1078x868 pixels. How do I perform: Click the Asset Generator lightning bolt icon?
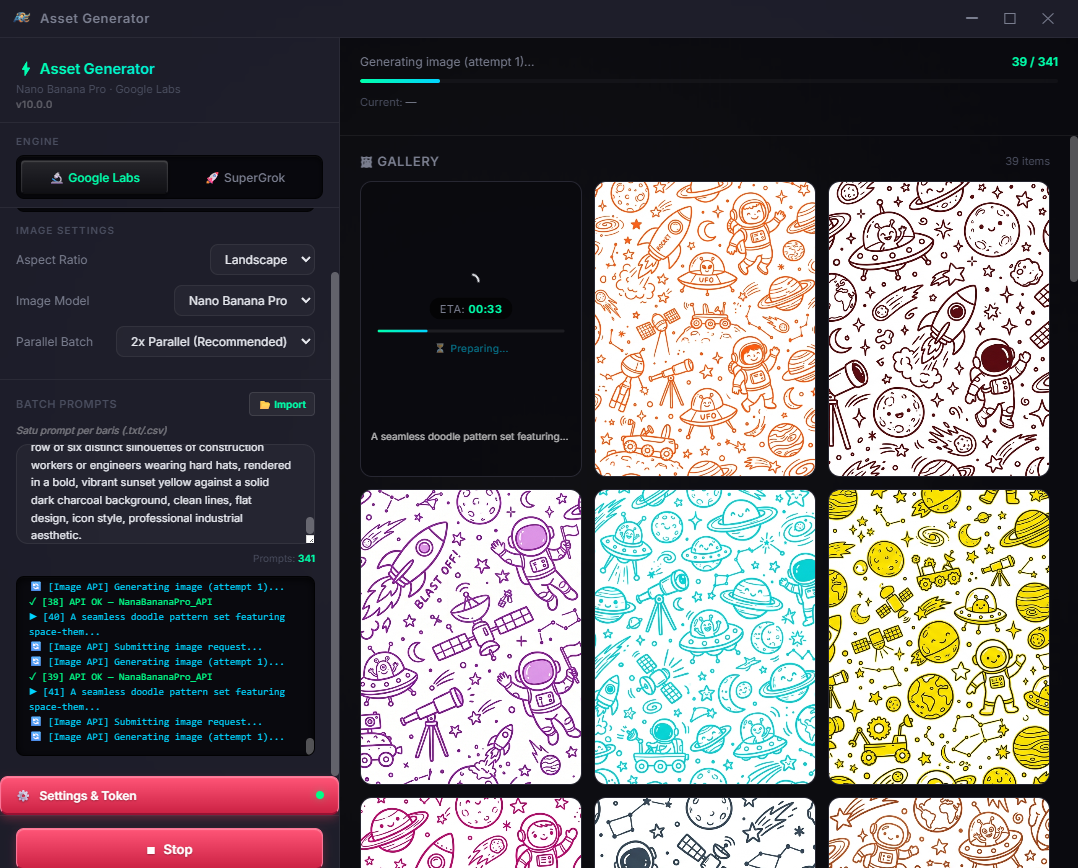(x=25, y=69)
